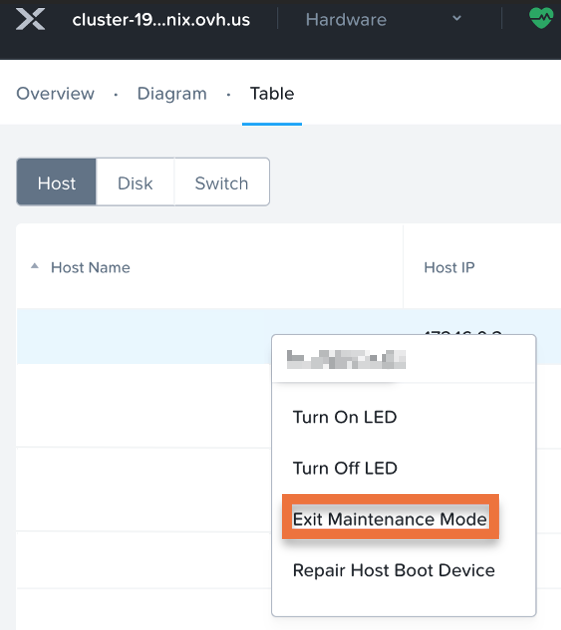Viewport: 561px width, 630px height.
Task: Switch to the Overview tab
Action: click(x=55, y=94)
